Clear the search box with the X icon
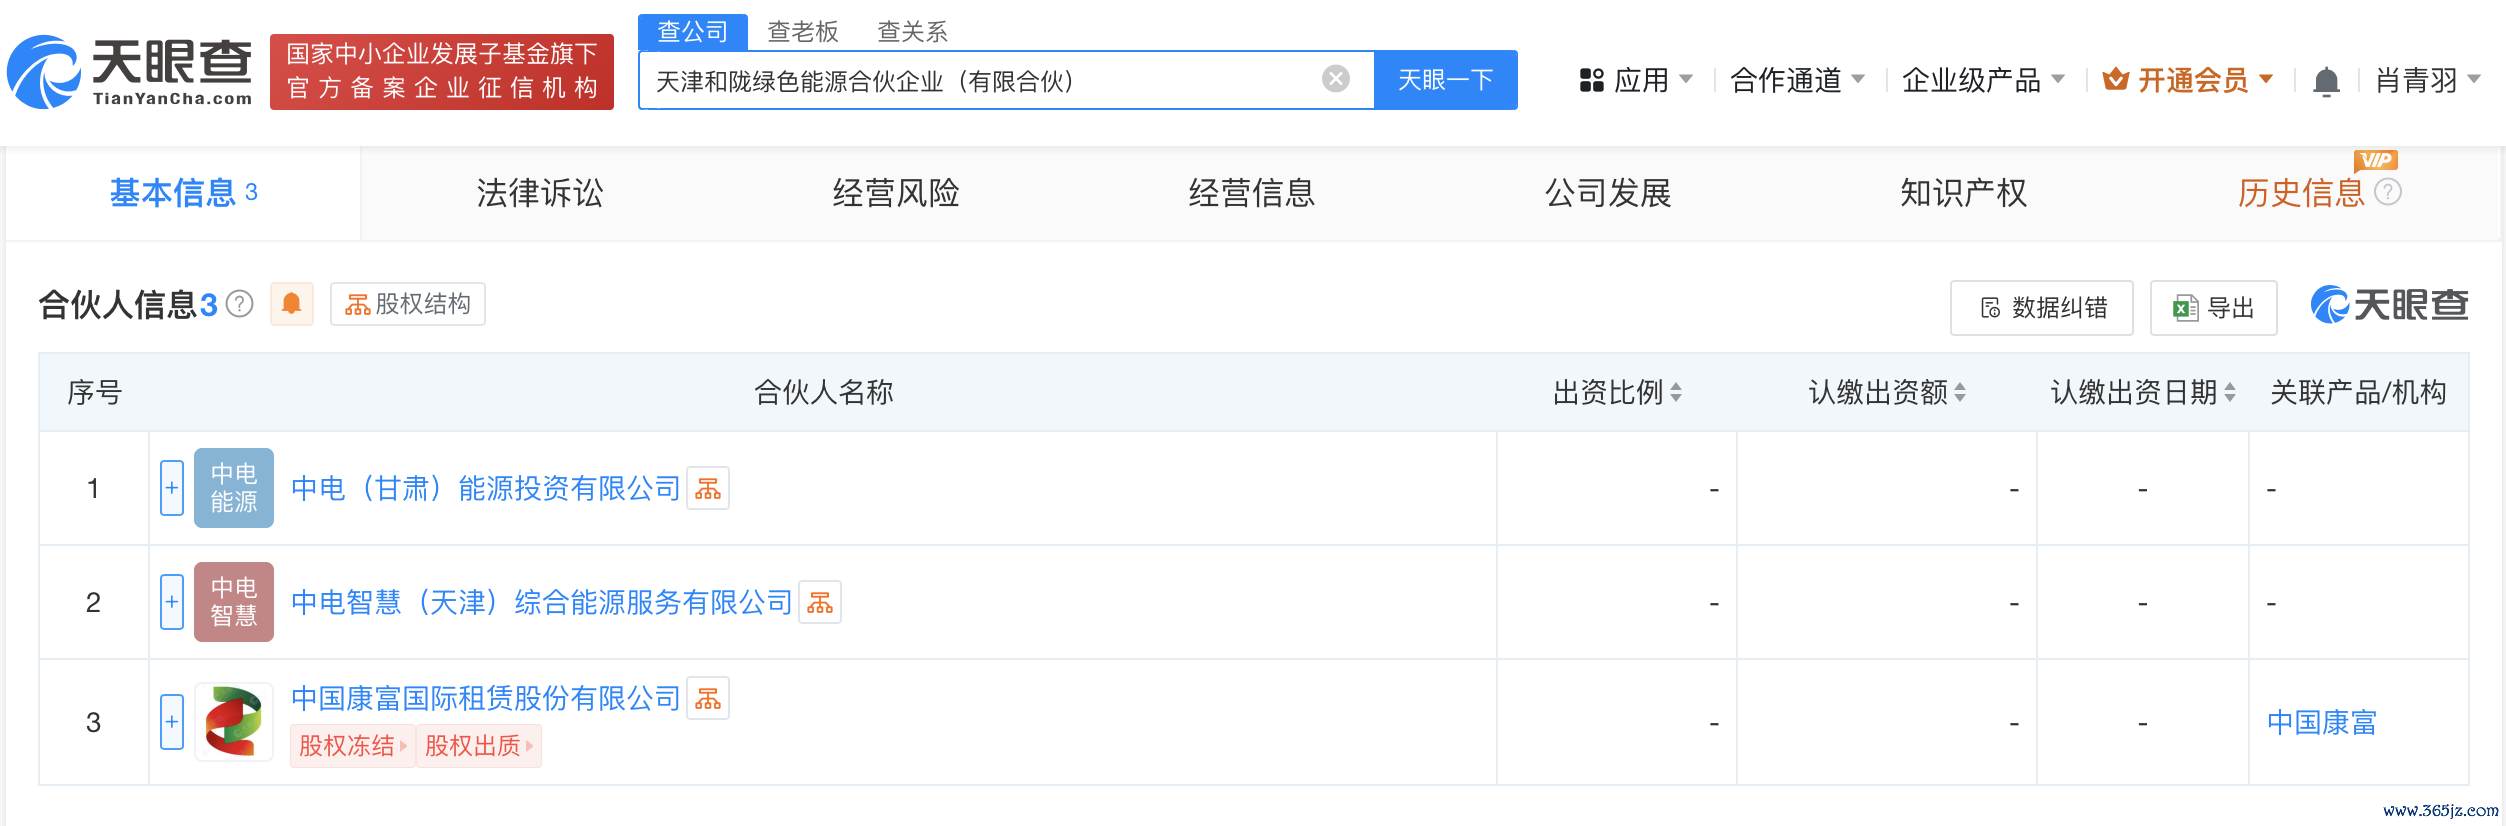Screen dimensions: 2506x826 (x=1336, y=79)
